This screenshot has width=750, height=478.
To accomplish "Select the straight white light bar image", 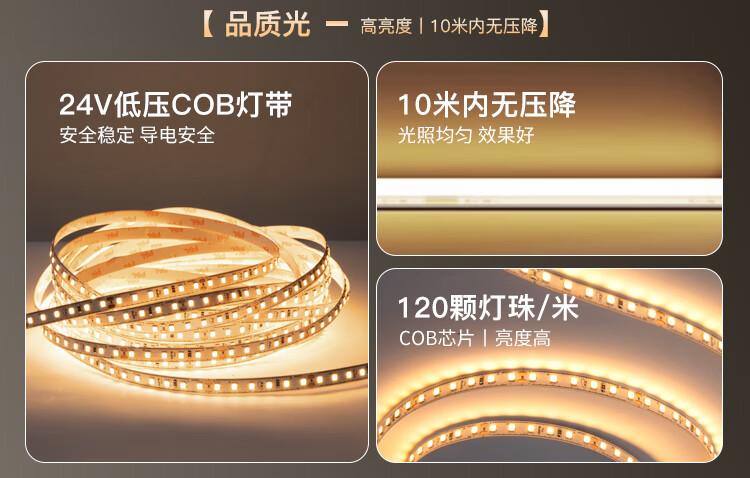I will pyautogui.click(x=549, y=193).
